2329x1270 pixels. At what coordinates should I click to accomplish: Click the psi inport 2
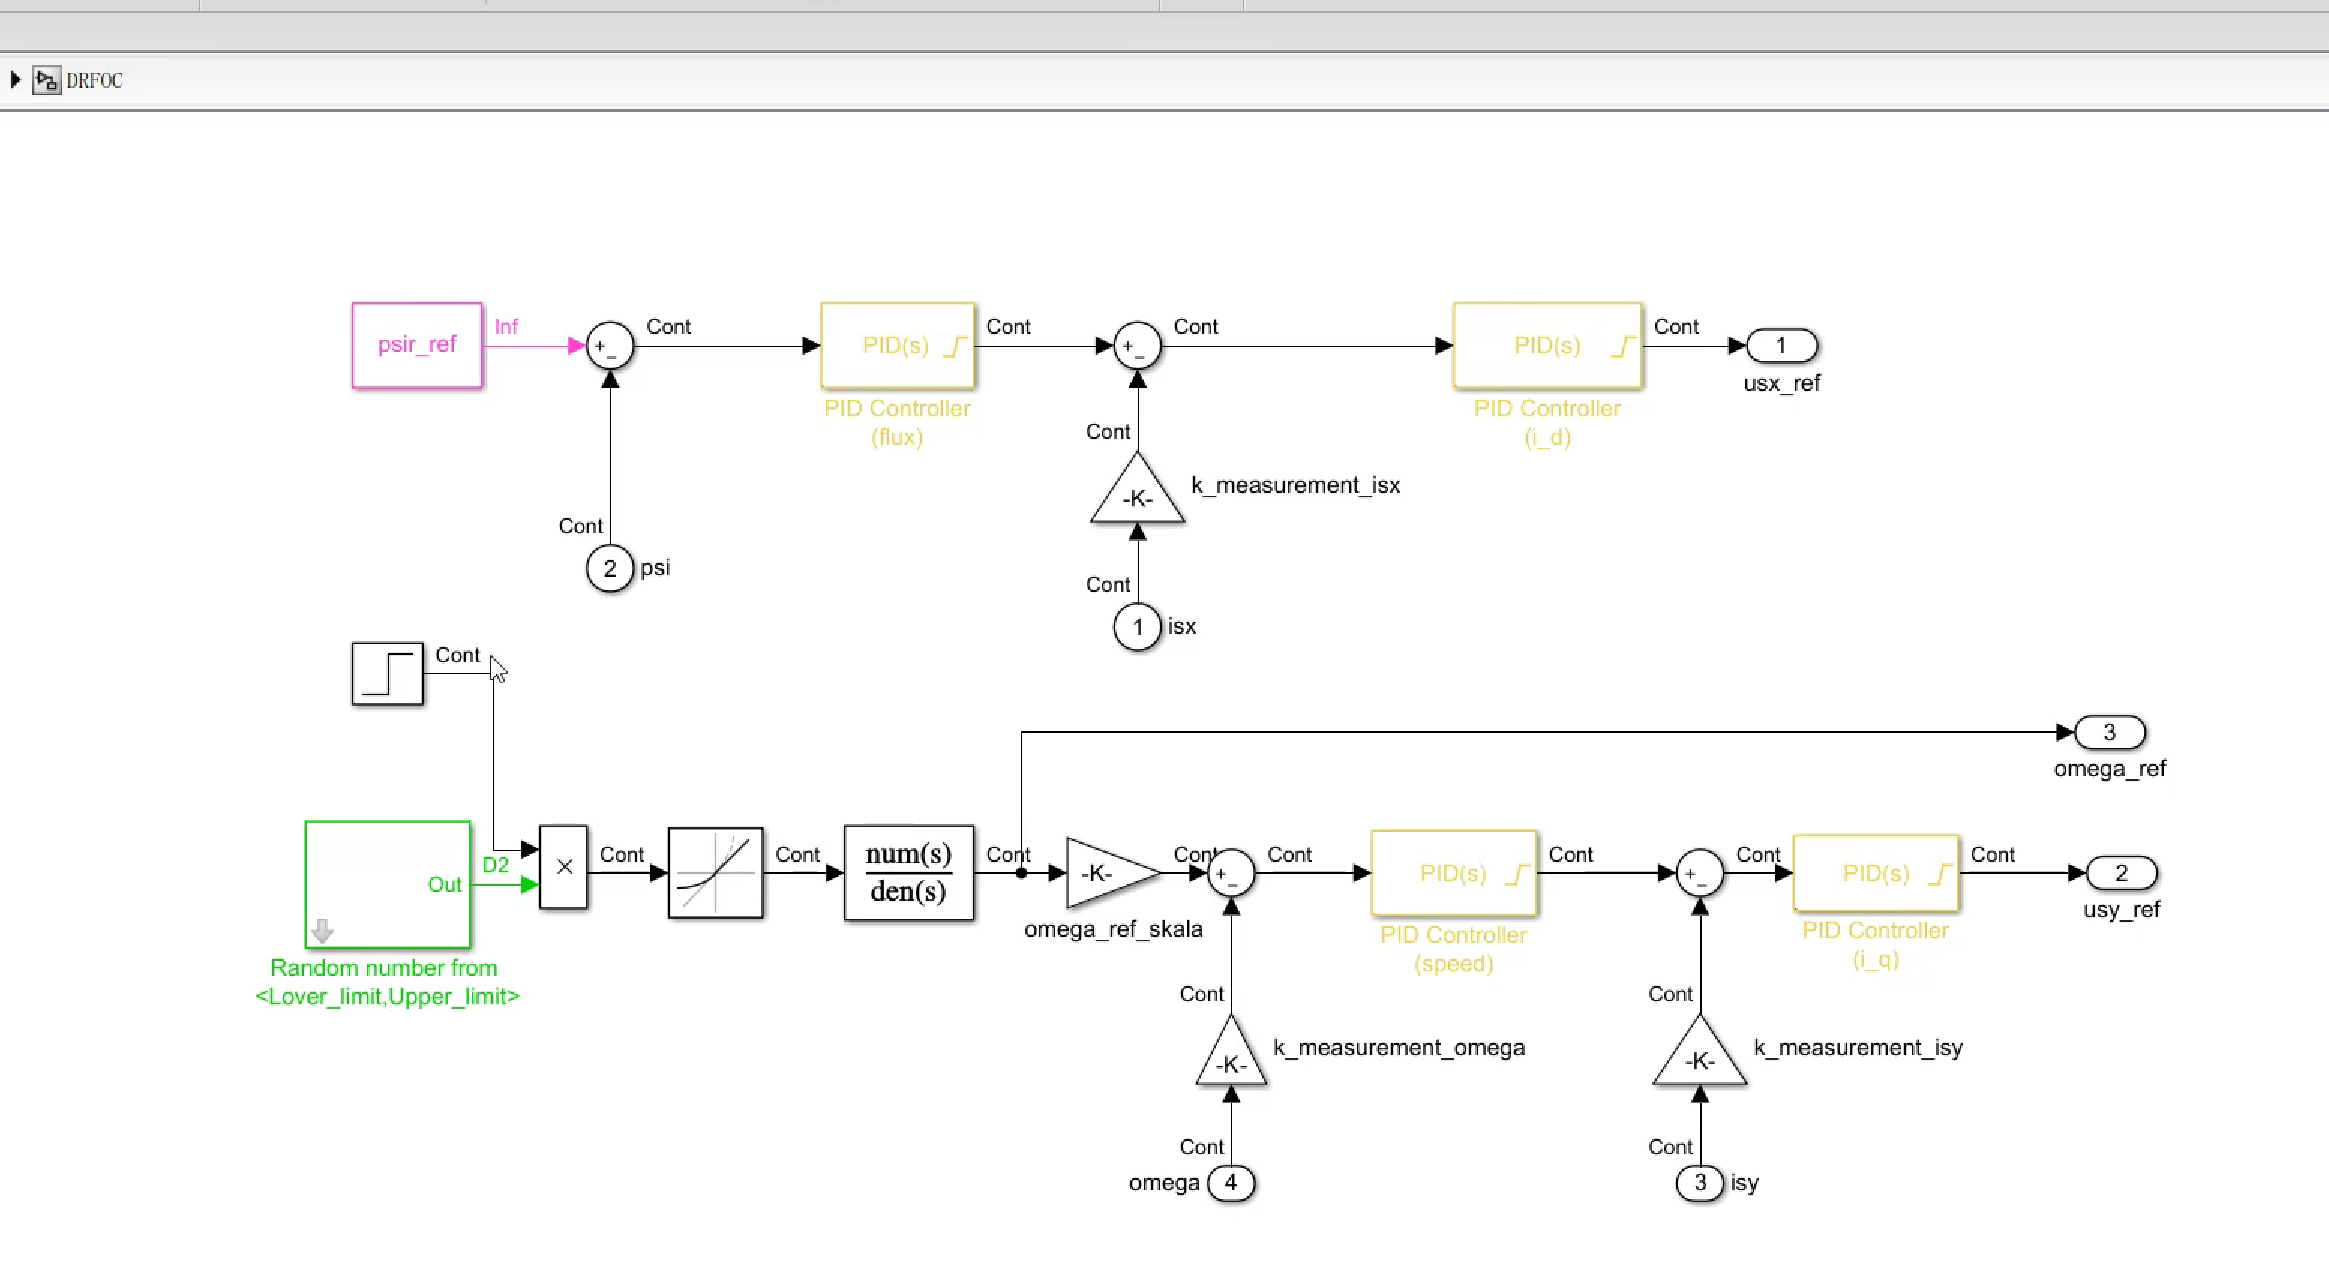tap(609, 569)
